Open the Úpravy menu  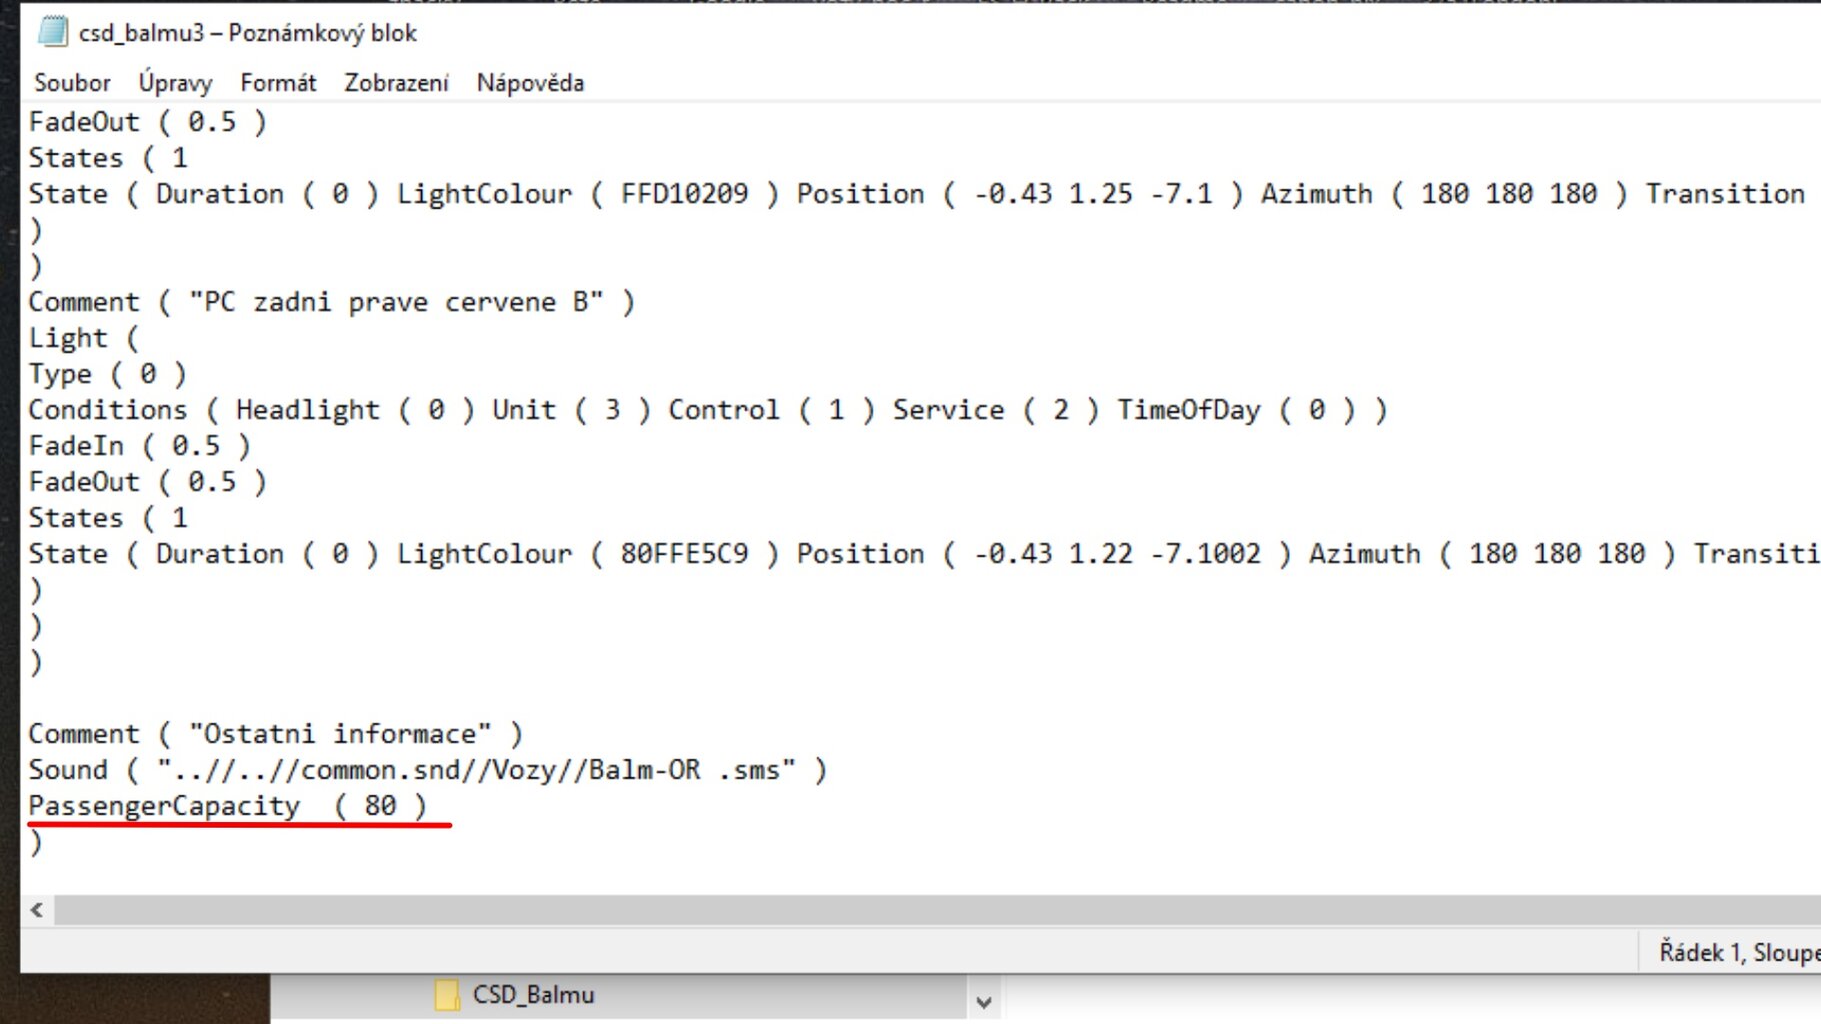175,83
